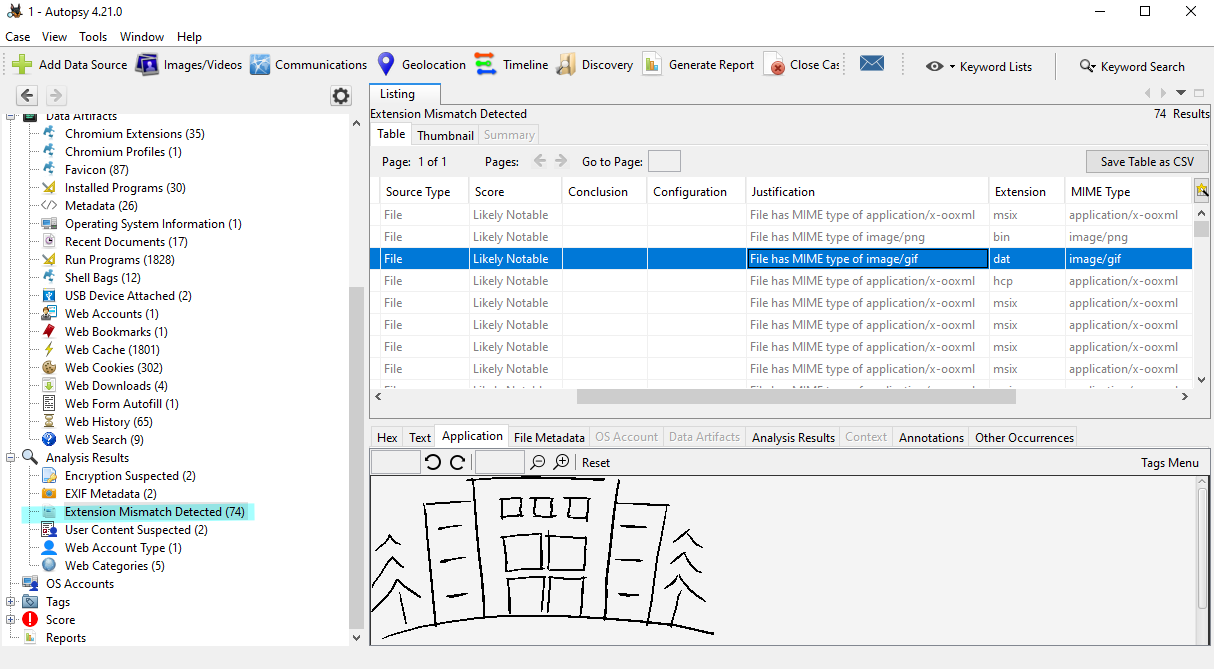
Task: Click the Generate Report toolbar icon
Action: (x=652, y=65)
